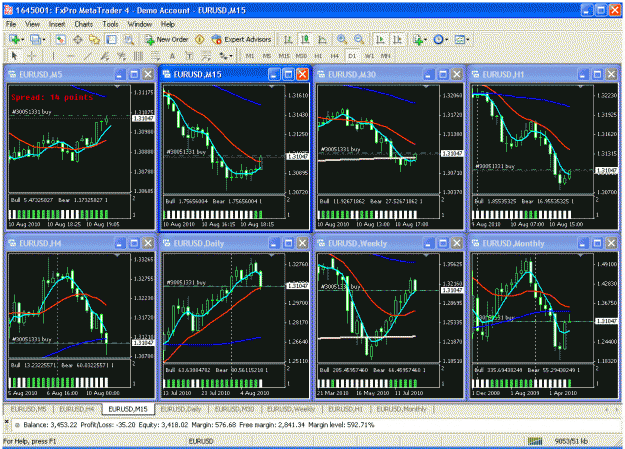This screenshot has width=625, height=449.
Task: Toggle the Terminal panel icon
Action: pyautogui.click(x=111, y=39)
